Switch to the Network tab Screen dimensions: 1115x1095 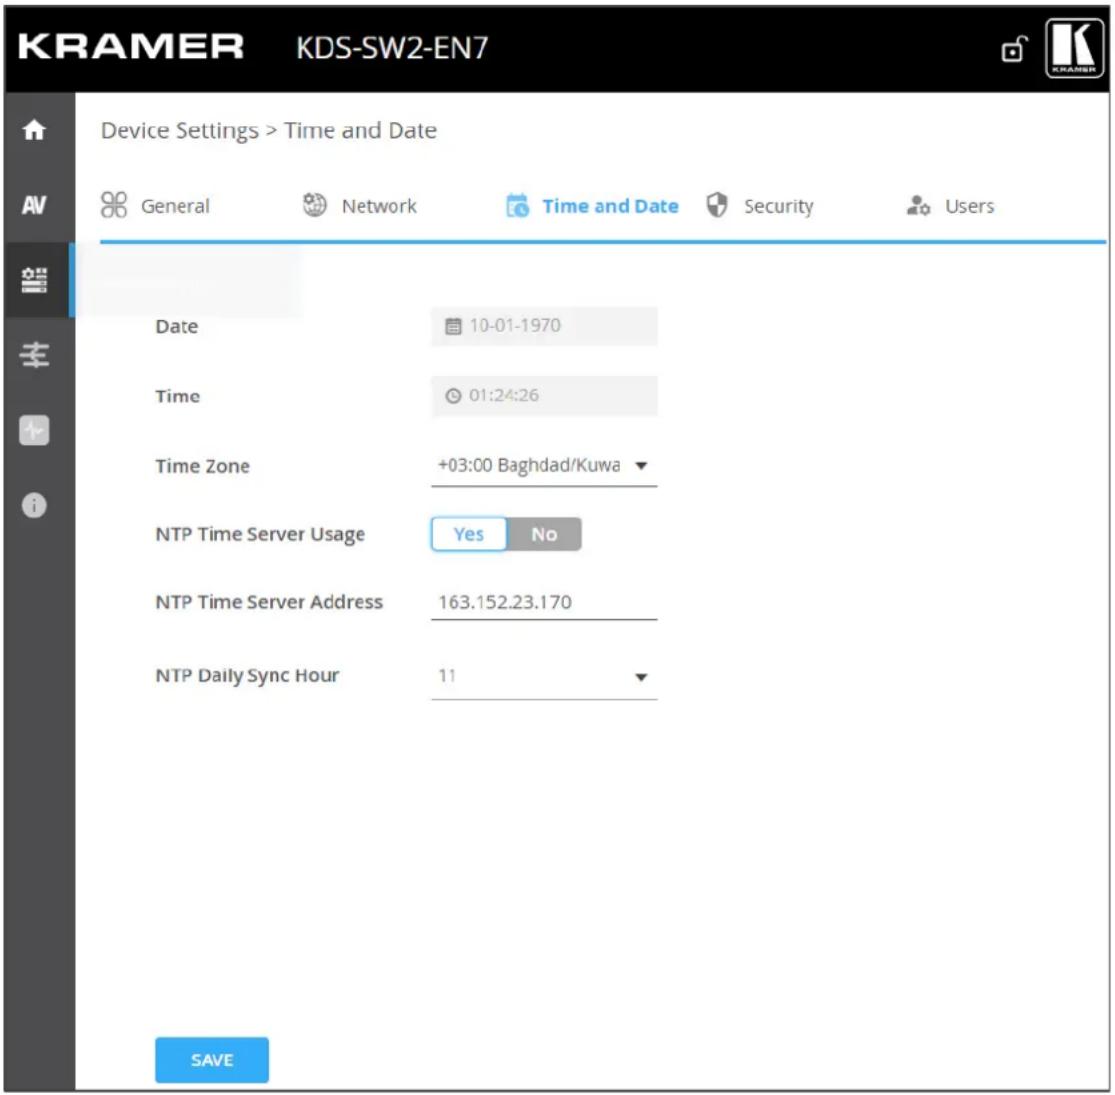(x=360, y=206)
